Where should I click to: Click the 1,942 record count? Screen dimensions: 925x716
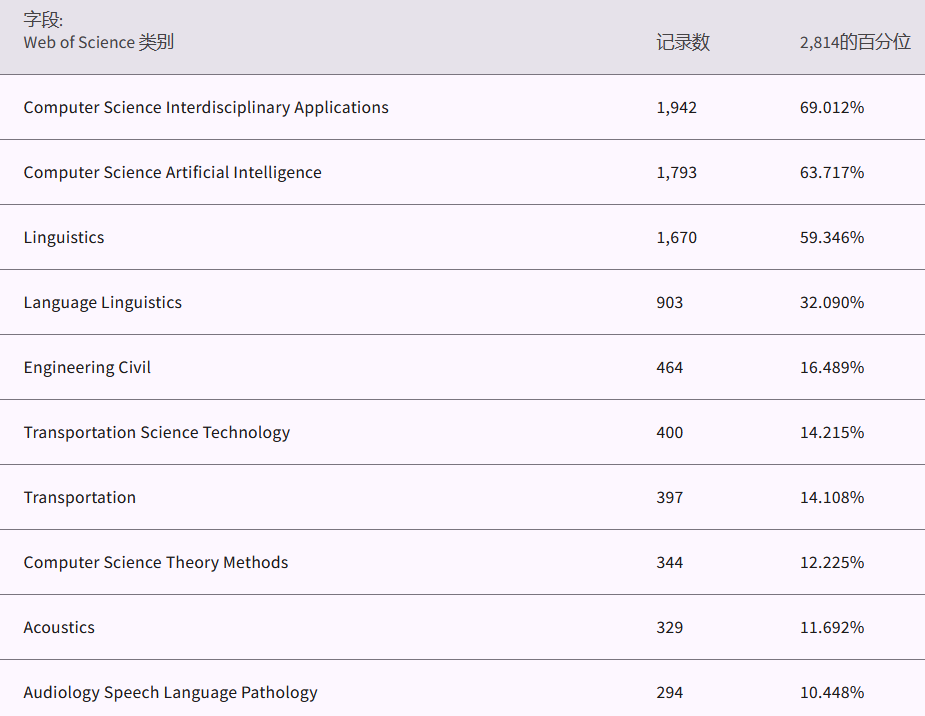(676, 107)
